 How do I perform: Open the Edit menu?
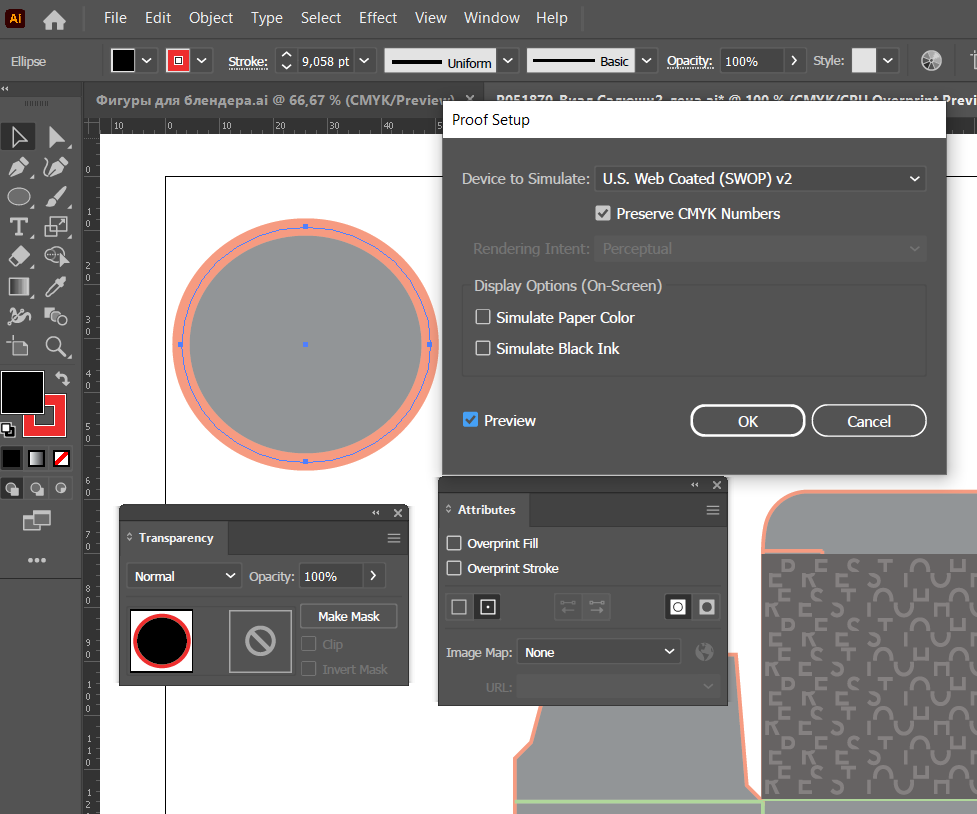[158, 18]
